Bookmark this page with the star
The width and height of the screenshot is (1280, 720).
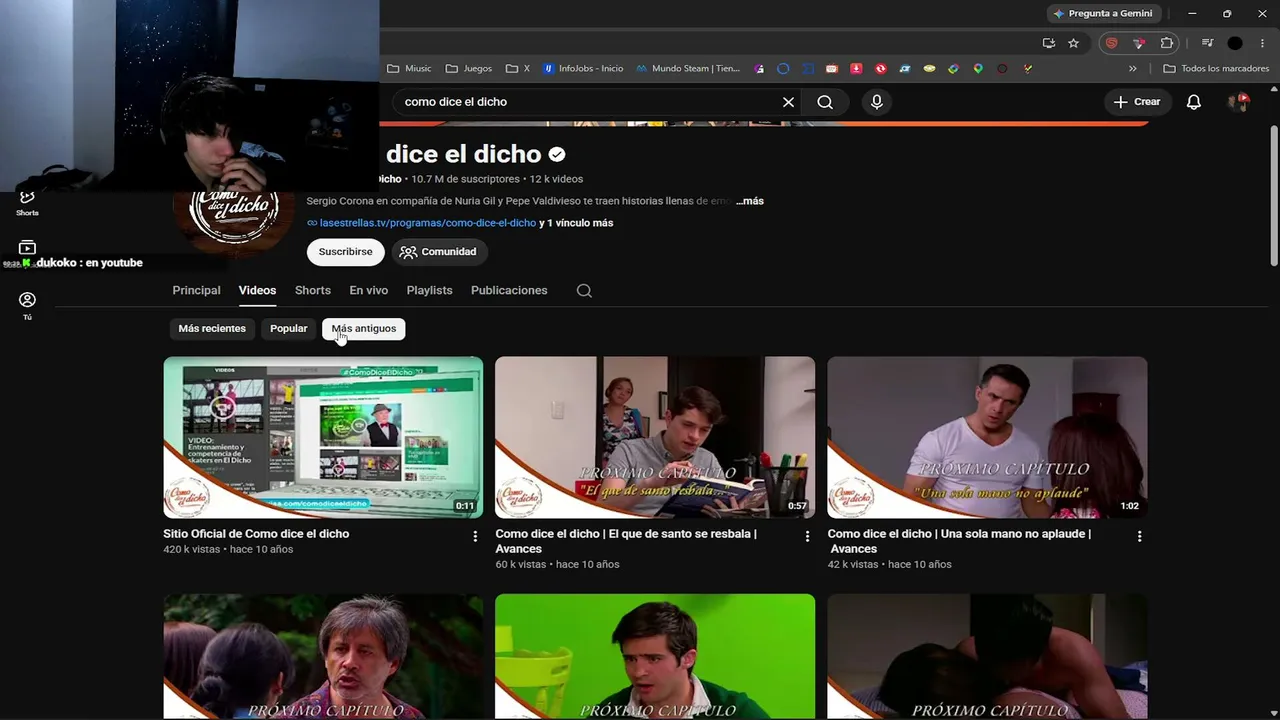1073,43
